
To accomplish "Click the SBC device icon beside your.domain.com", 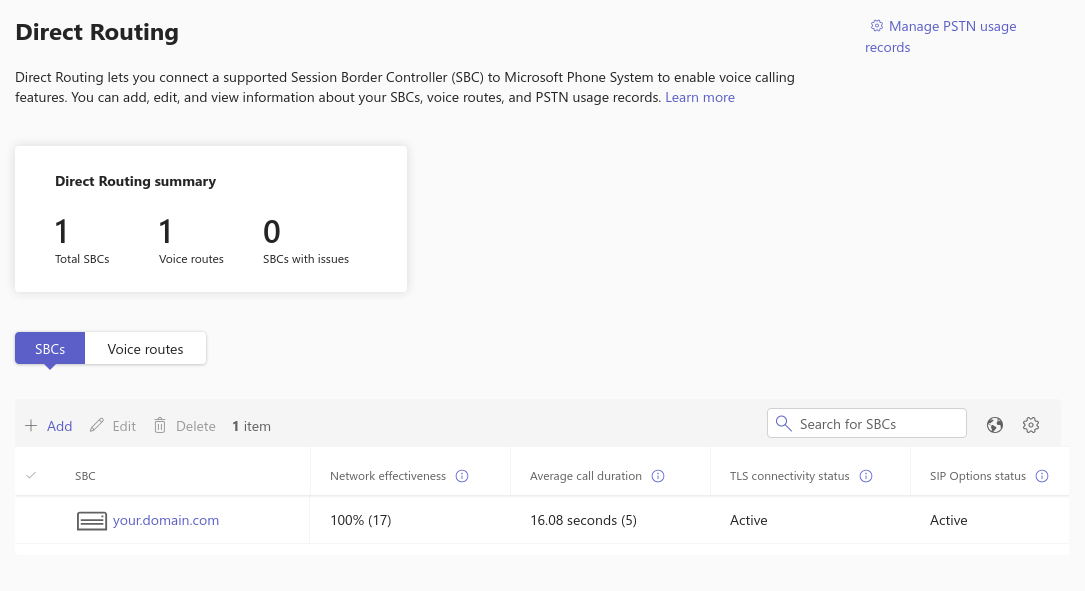I will pos(91,521).
